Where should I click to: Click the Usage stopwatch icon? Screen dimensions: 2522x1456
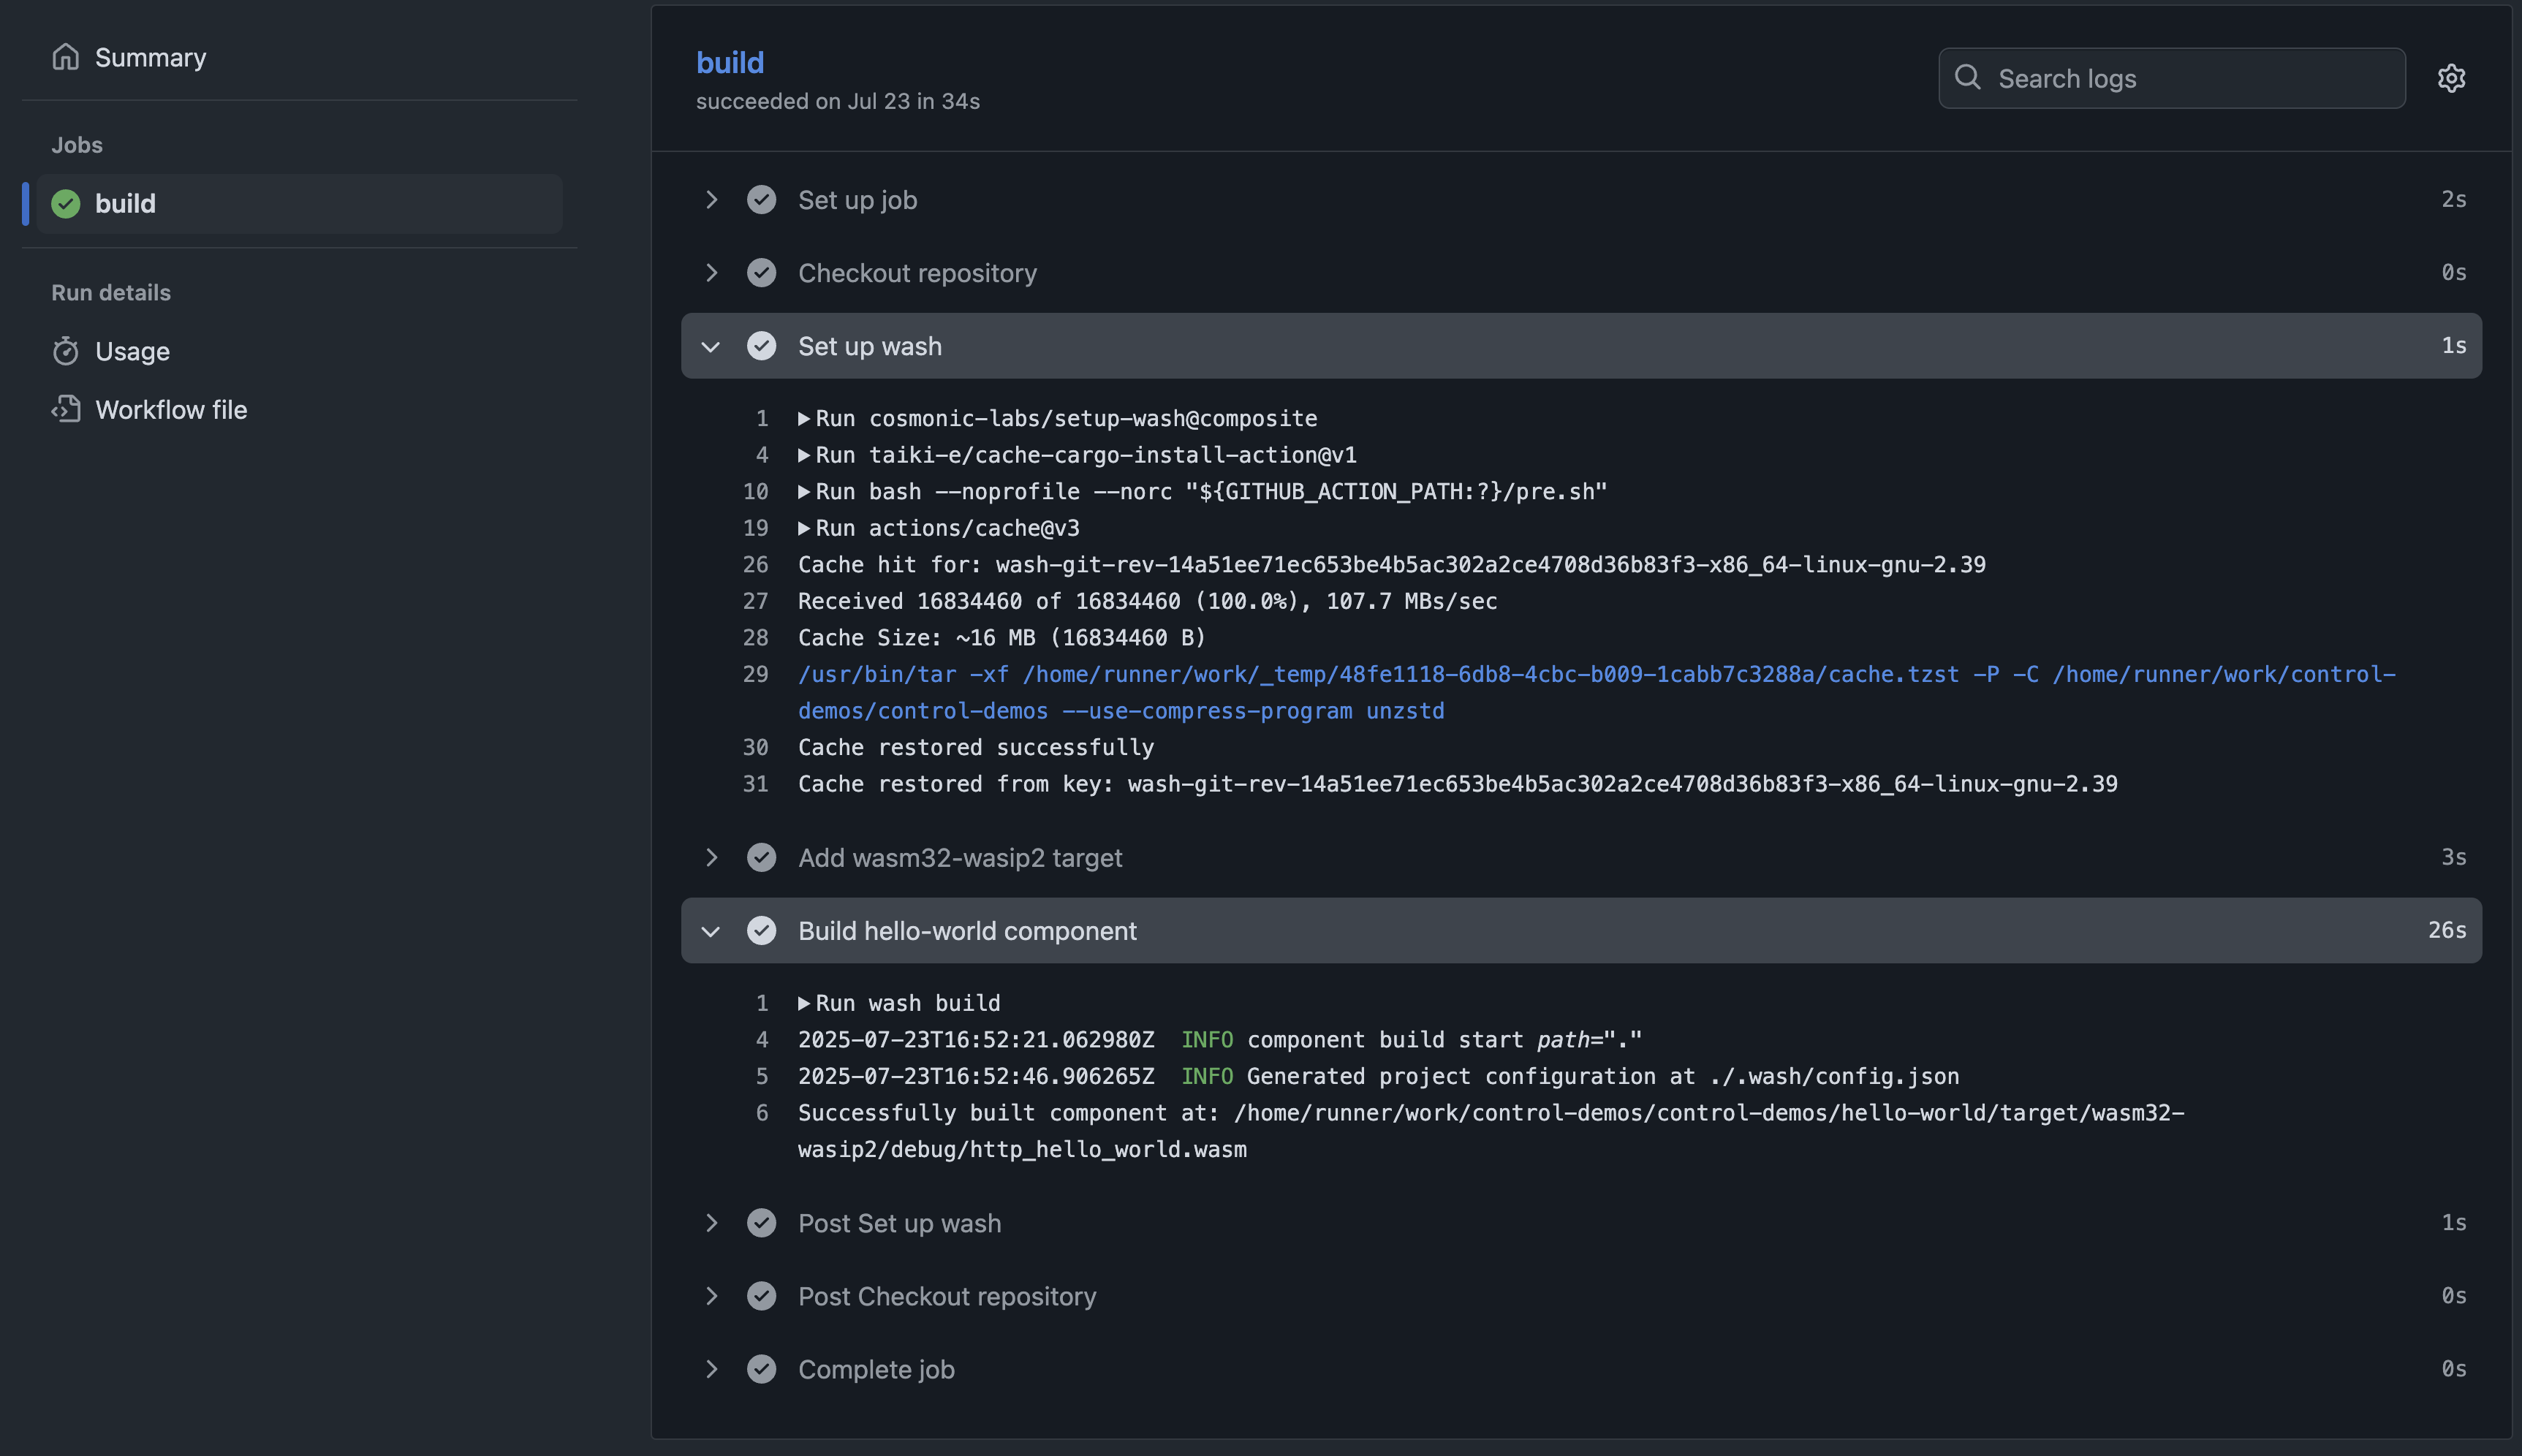pos(66,351)
